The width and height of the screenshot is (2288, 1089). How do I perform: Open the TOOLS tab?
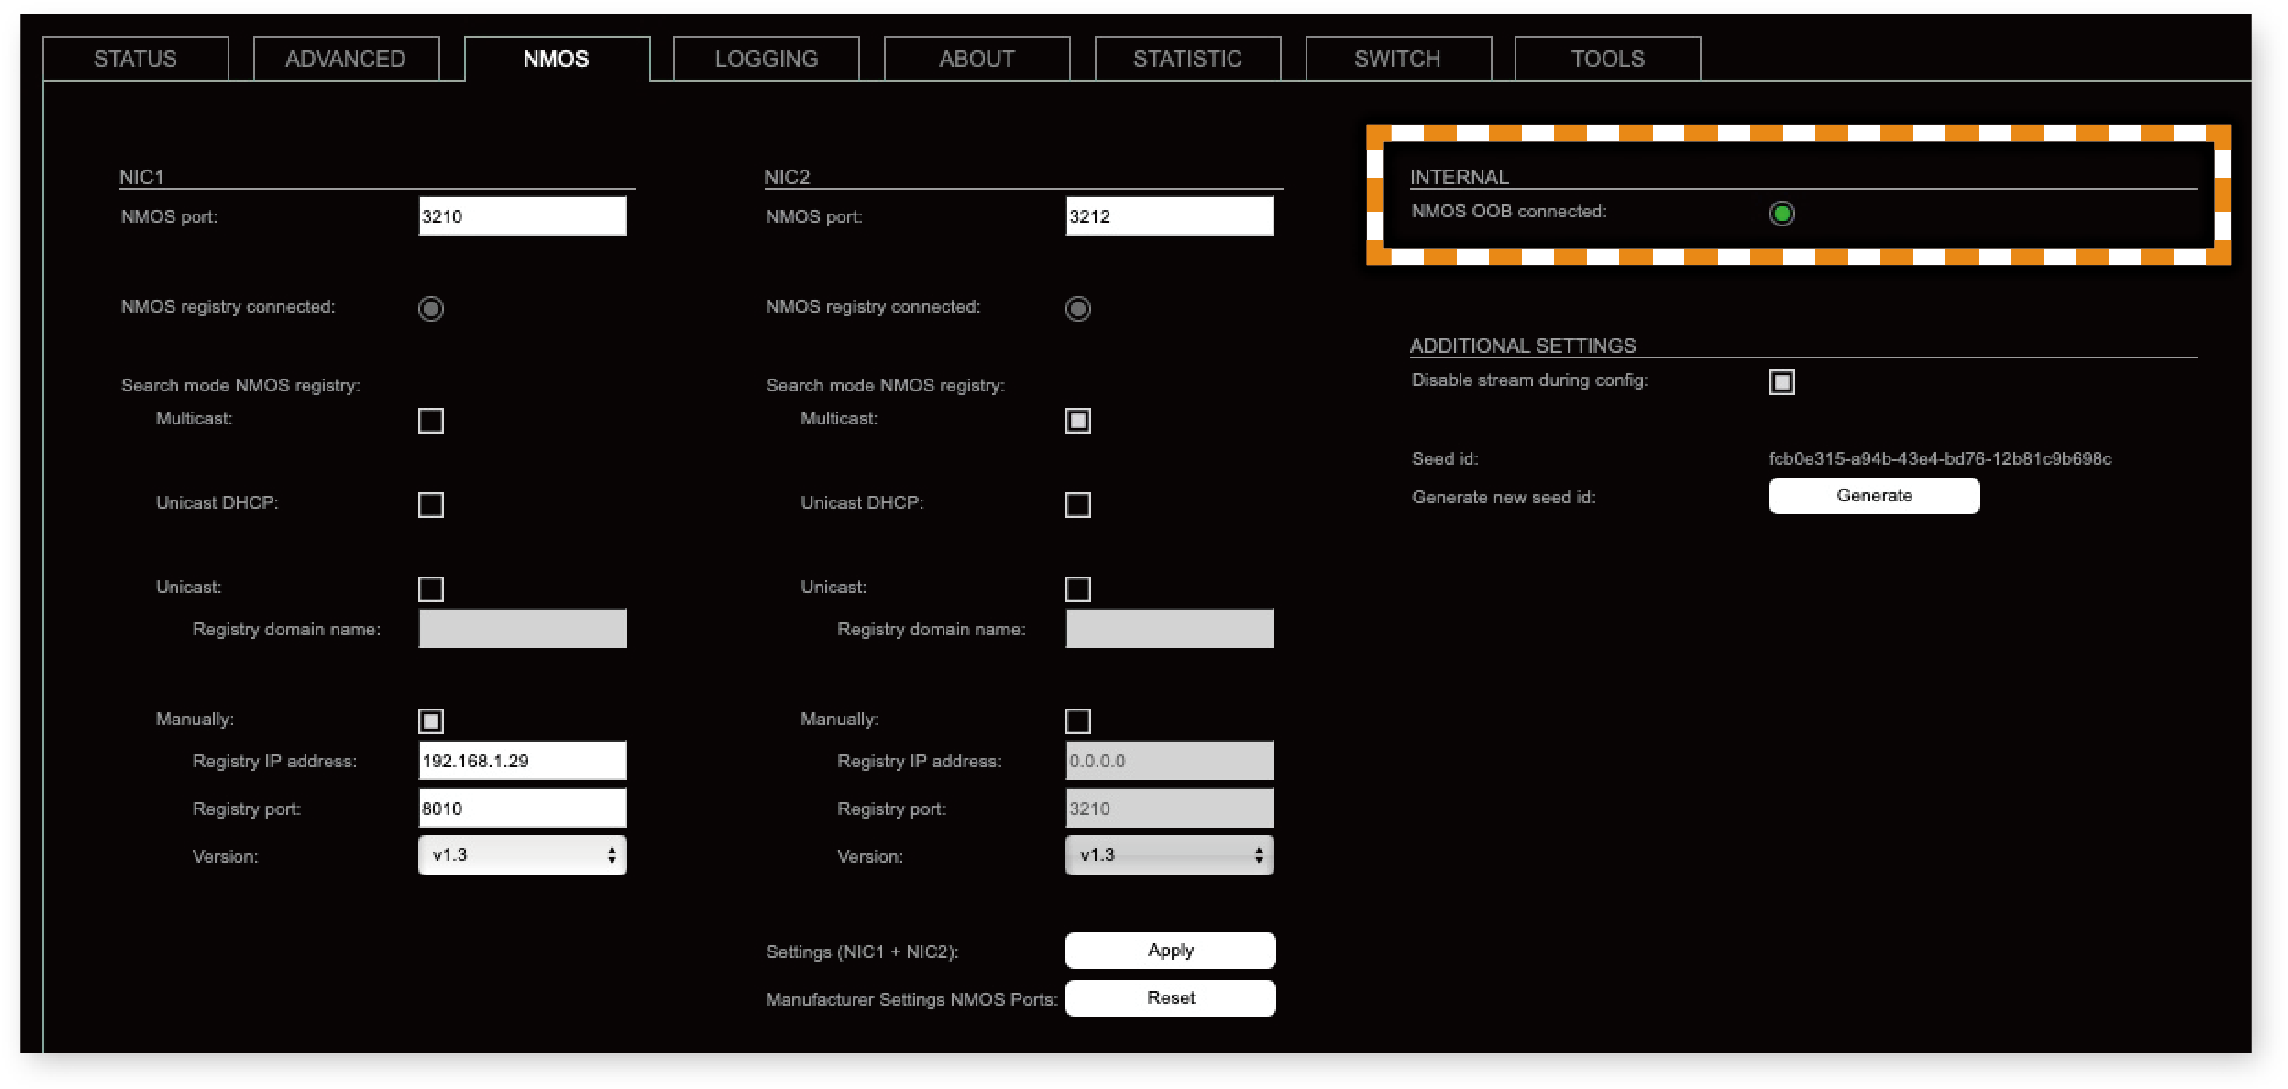click(x=1608, y=59)
